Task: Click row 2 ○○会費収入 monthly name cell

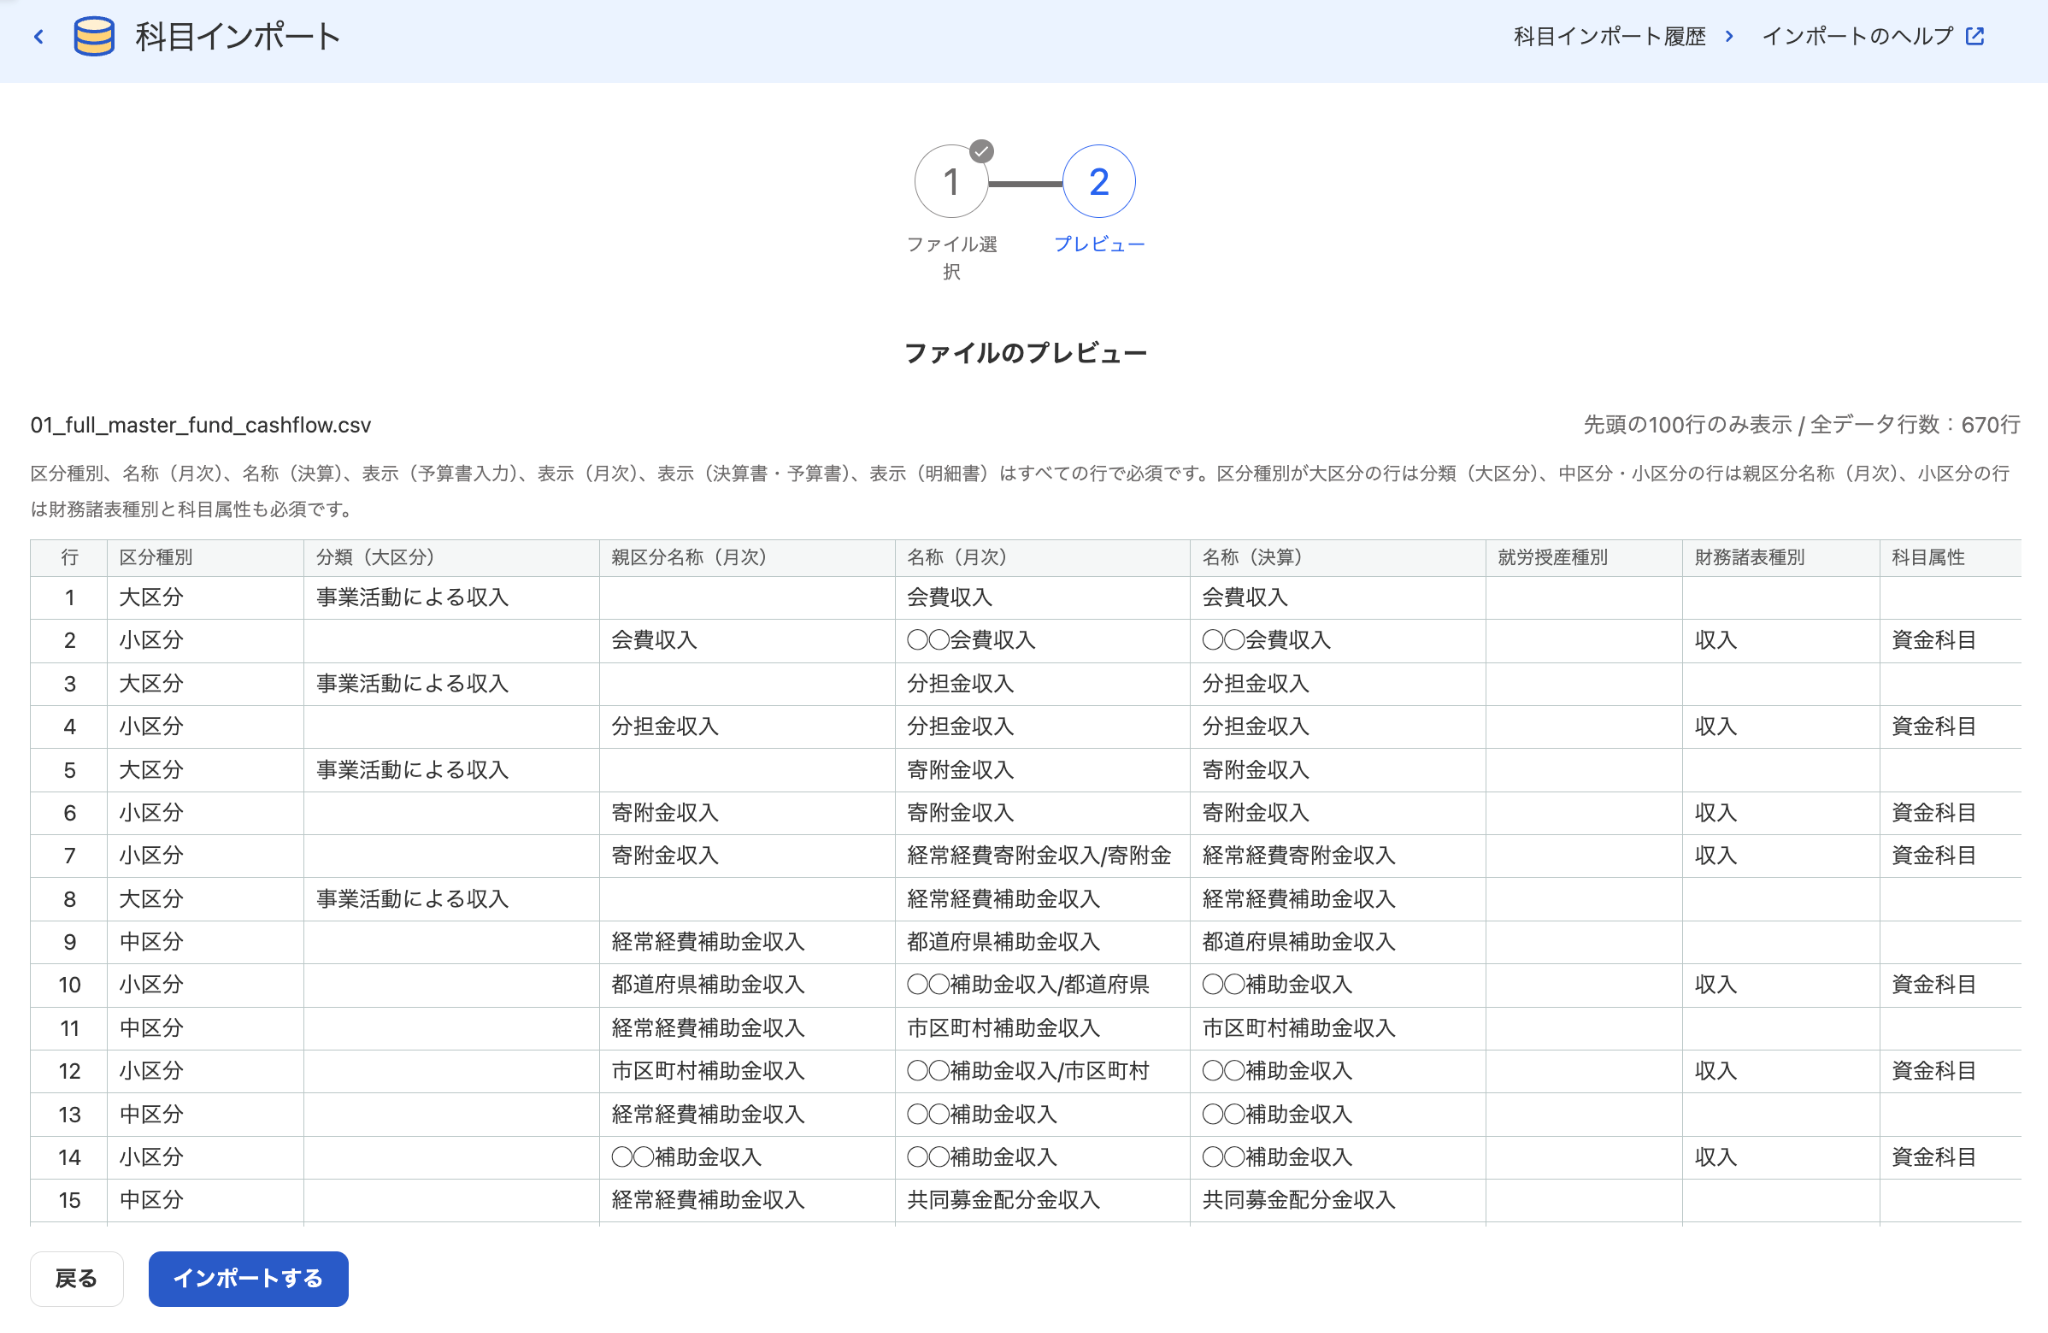Action: (x=1042, y=641)
